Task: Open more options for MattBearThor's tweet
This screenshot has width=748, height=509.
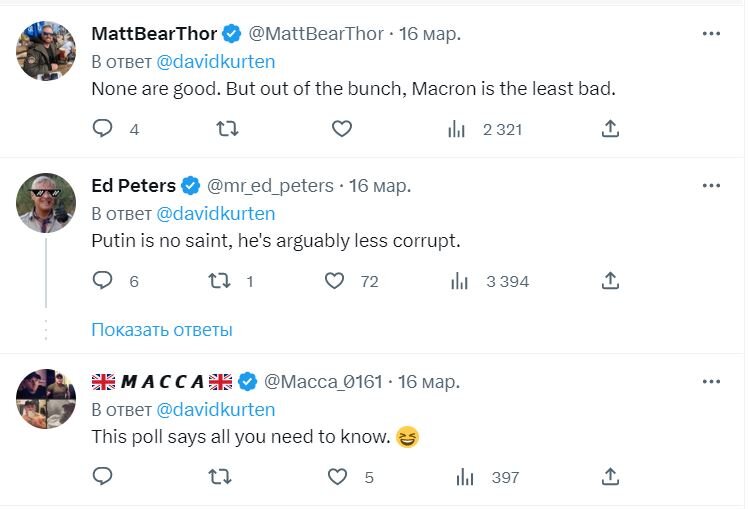Action: [x=711, y=33]
